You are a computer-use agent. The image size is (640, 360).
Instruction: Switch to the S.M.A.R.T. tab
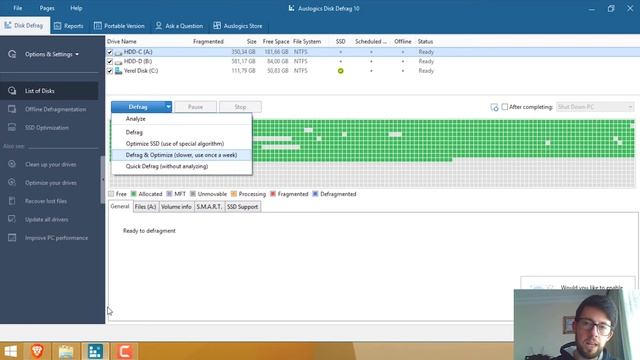[x=209, y=207]
